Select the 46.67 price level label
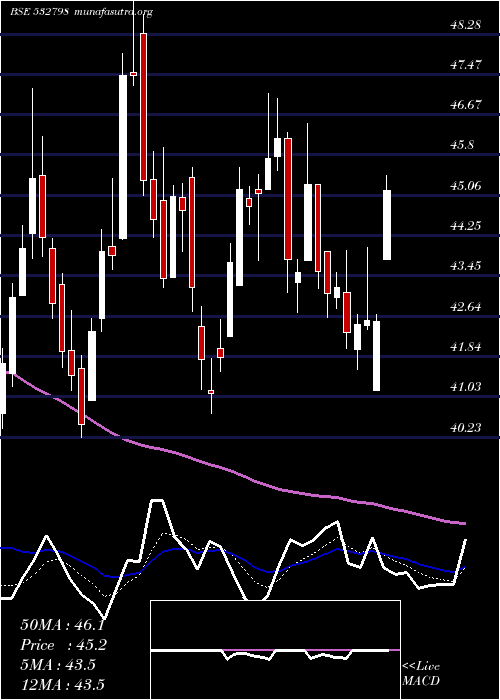This screenshot has height=700, width=500. coord(465,105)
